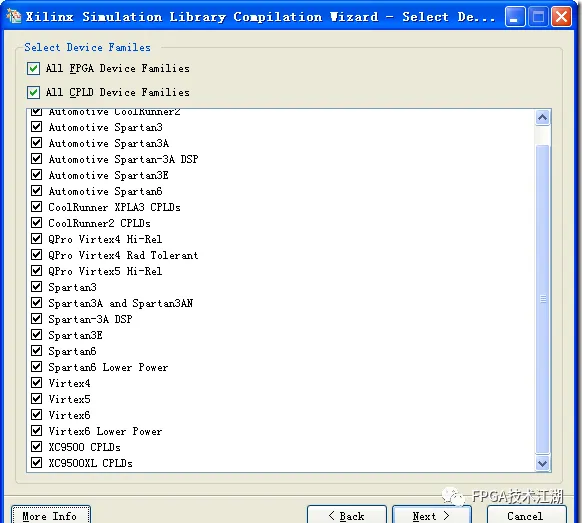Uncheck Automotive Spartan-3A DSP
This screenshot has width=582, height=523.
coord(36,159)
